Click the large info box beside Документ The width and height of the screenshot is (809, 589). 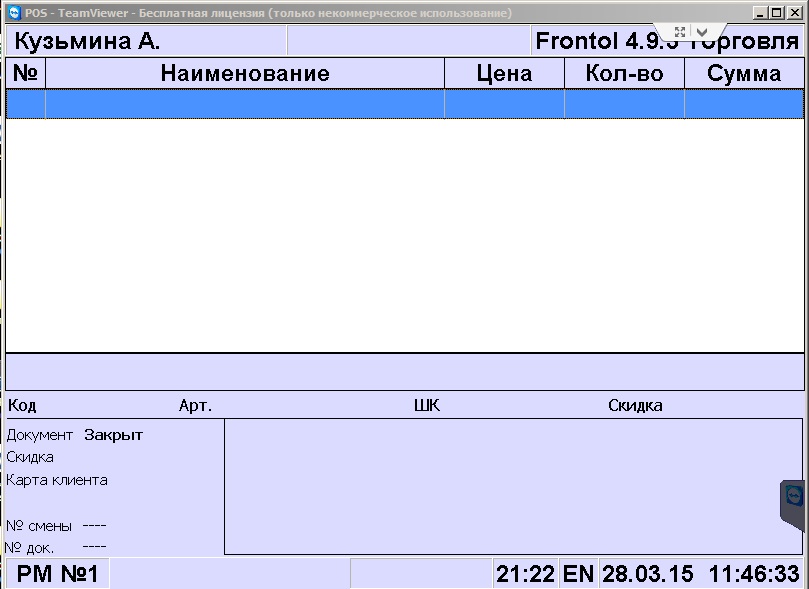[x=513, y=486]
